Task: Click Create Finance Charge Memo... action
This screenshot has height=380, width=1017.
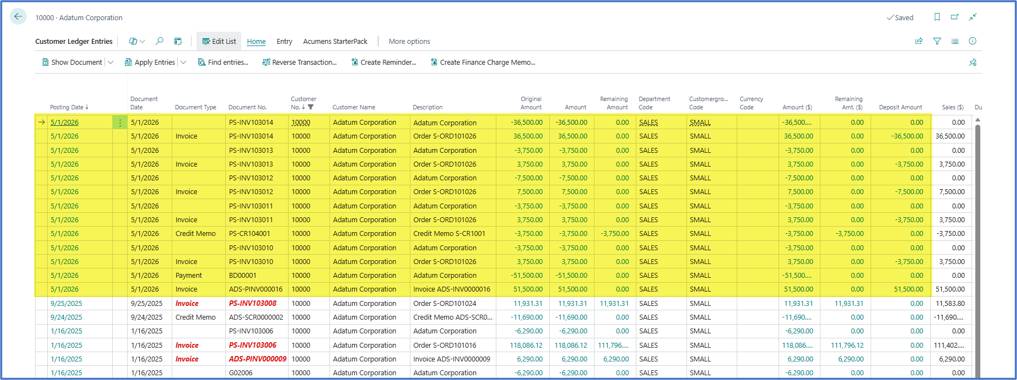Action: (483, 62)
